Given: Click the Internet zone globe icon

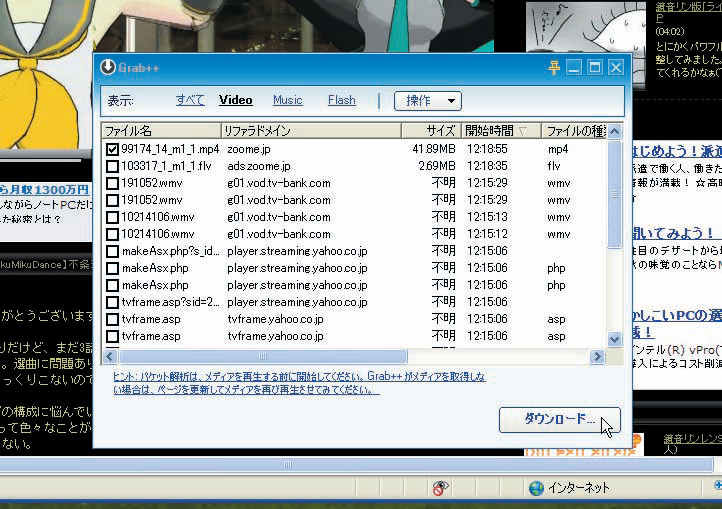Looking at the screenshot, I should 536,488.
